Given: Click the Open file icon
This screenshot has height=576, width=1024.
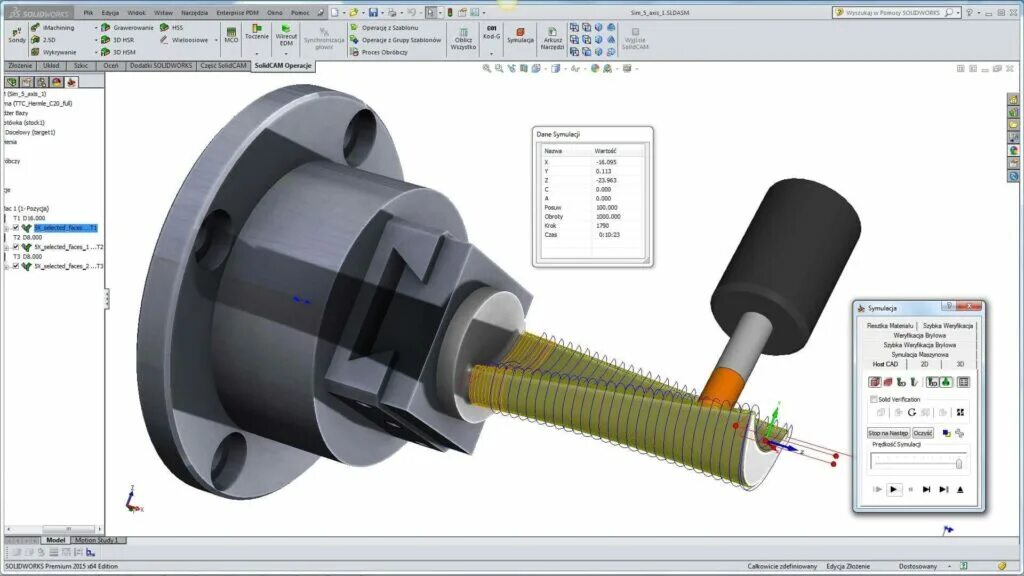Looking at the screenshot, I should 353,12.
